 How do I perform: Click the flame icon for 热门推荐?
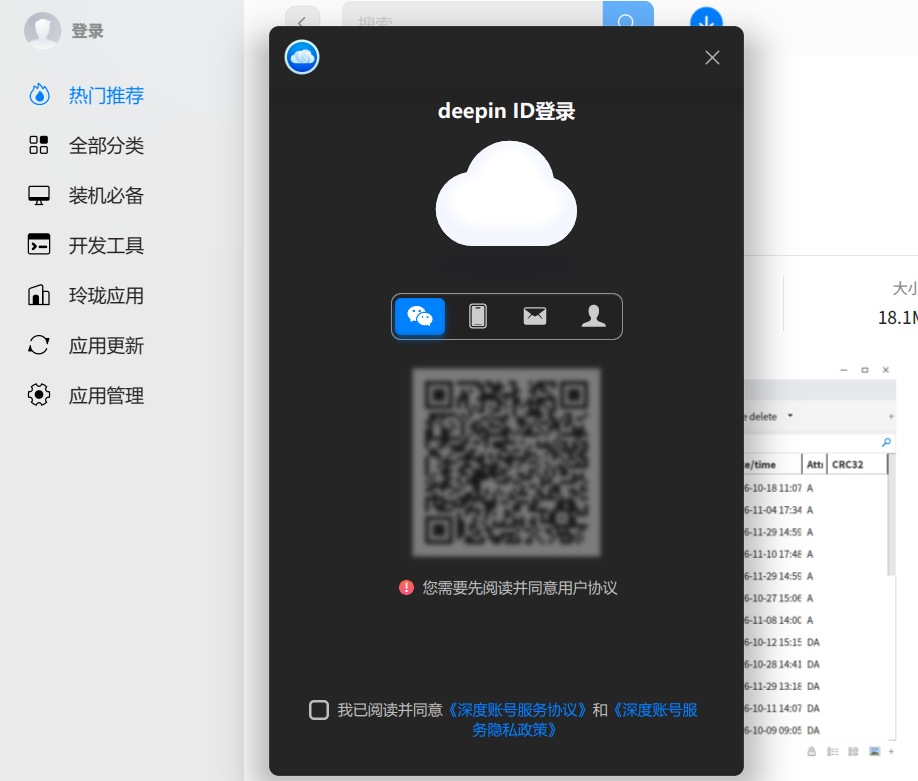pos(39,94)
